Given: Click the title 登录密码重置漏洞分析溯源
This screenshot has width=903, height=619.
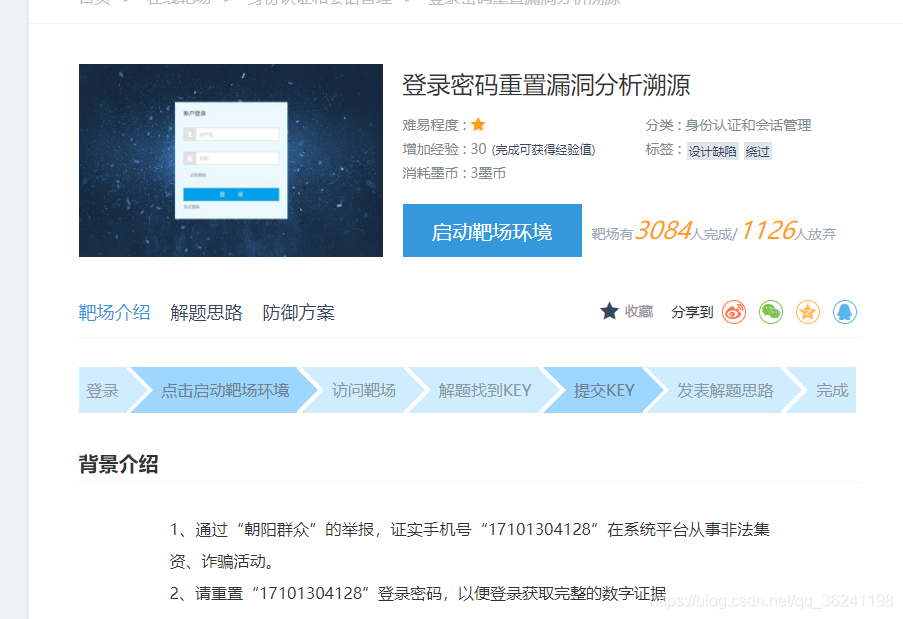Looking at the screenshot, I should click(x=546, y=85).
